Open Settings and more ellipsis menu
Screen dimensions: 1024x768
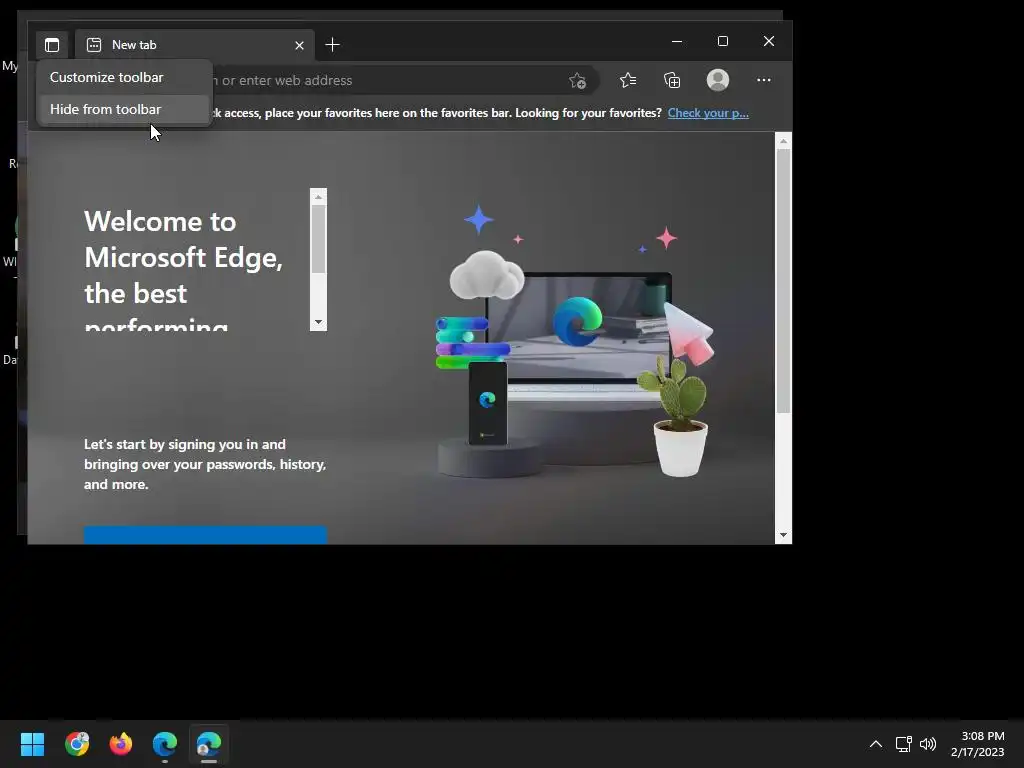coord(763,80)
